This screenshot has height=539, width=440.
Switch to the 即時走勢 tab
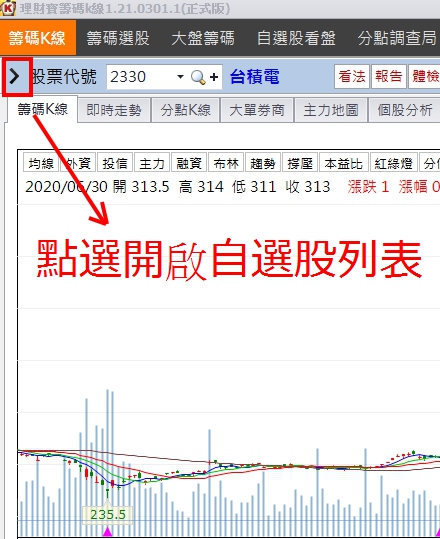[114, 110]
